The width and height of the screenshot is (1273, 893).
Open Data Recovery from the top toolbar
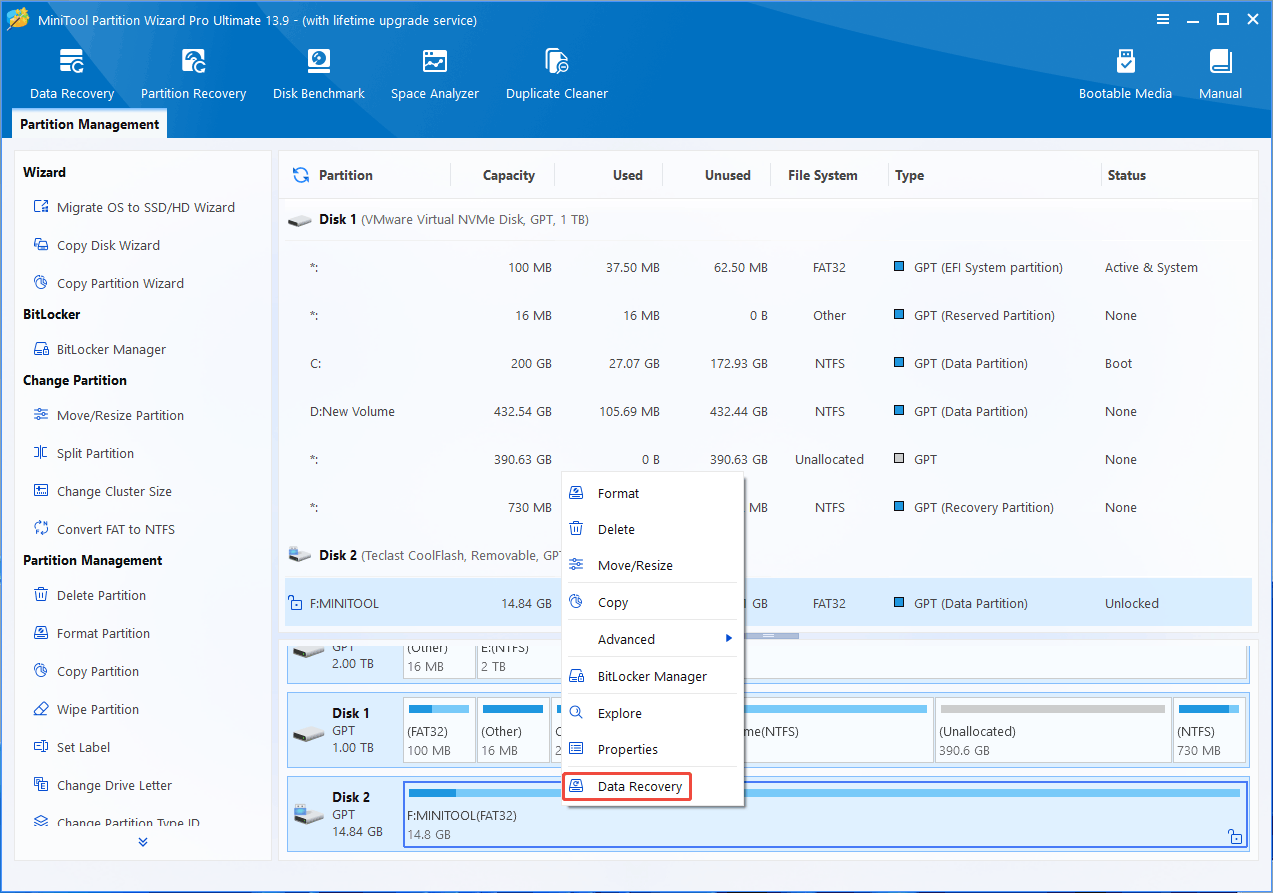coord(72,74)
